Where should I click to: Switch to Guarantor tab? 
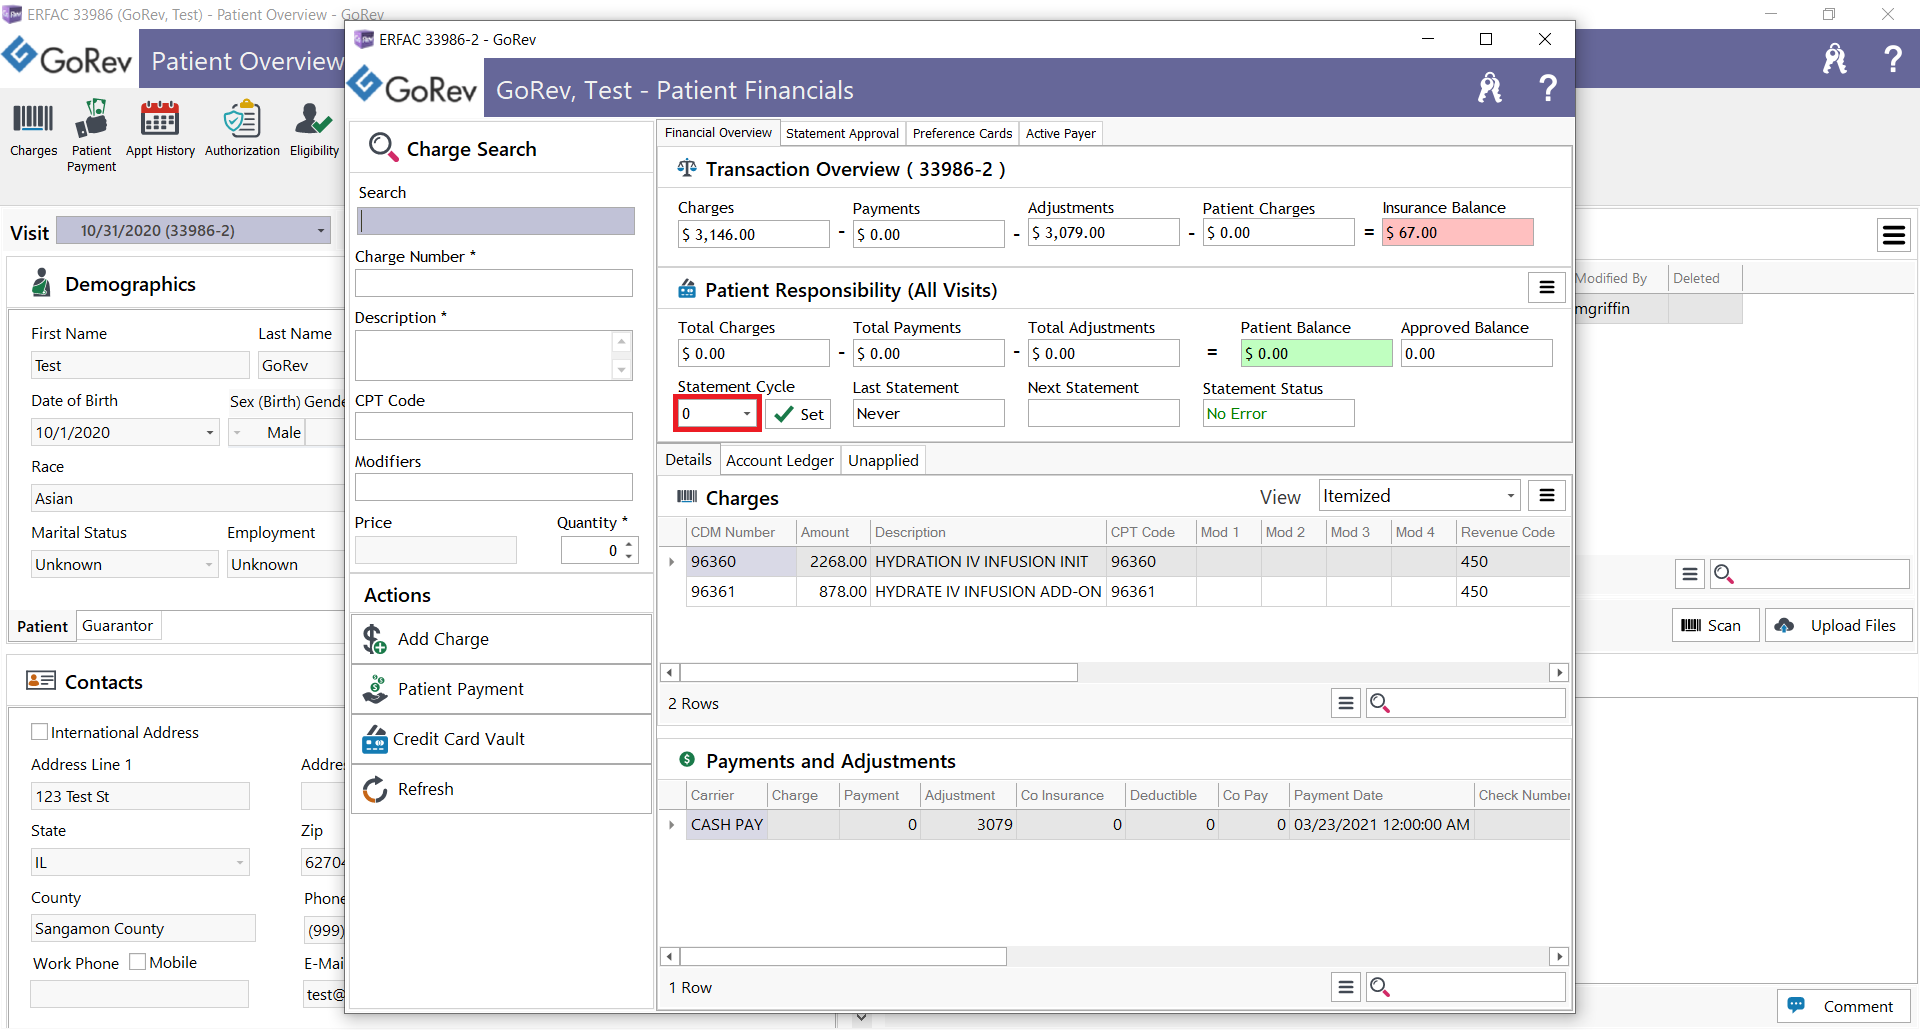[117, 626]
